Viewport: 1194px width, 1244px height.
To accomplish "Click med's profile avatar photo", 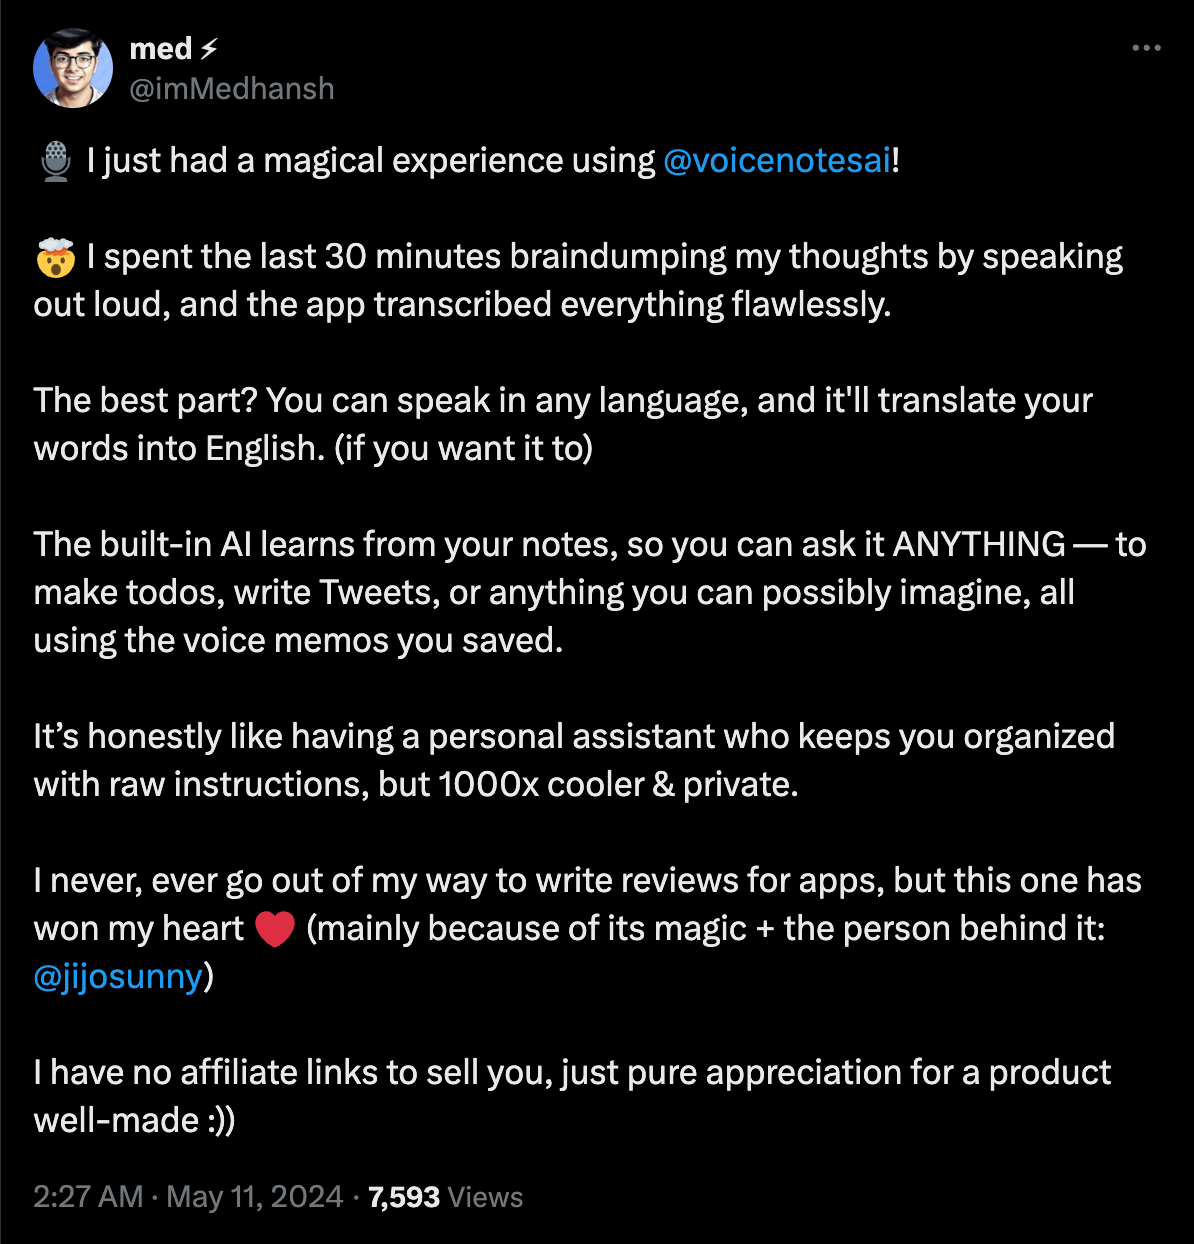I will pos(73,68).
